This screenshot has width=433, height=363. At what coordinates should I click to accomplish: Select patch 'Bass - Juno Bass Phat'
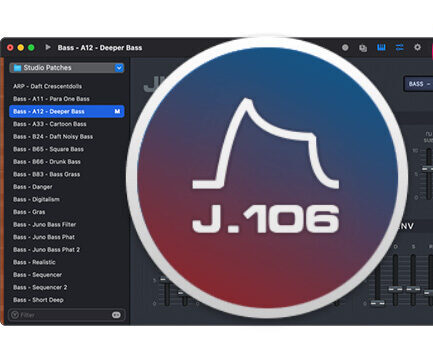click(x=44, y=237)
